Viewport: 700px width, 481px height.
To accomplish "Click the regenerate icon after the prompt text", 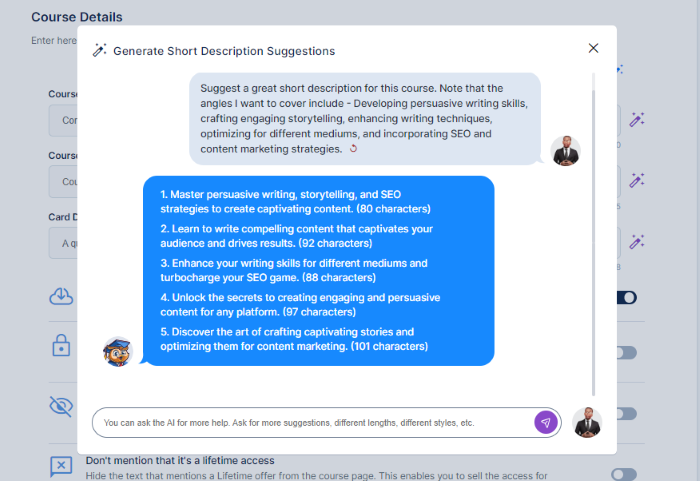I will [x=353, y=149].
